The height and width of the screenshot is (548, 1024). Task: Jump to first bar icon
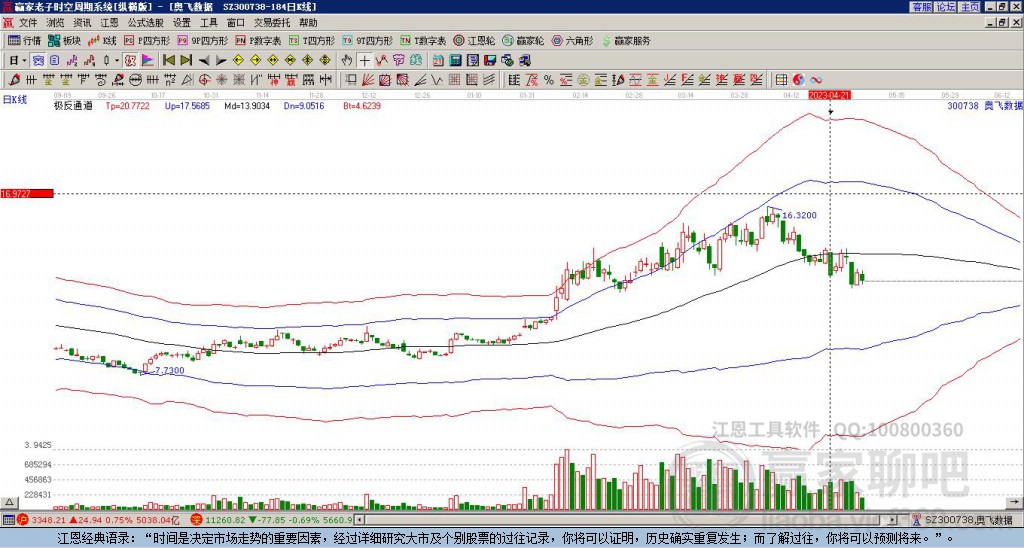tap(168, 60)
